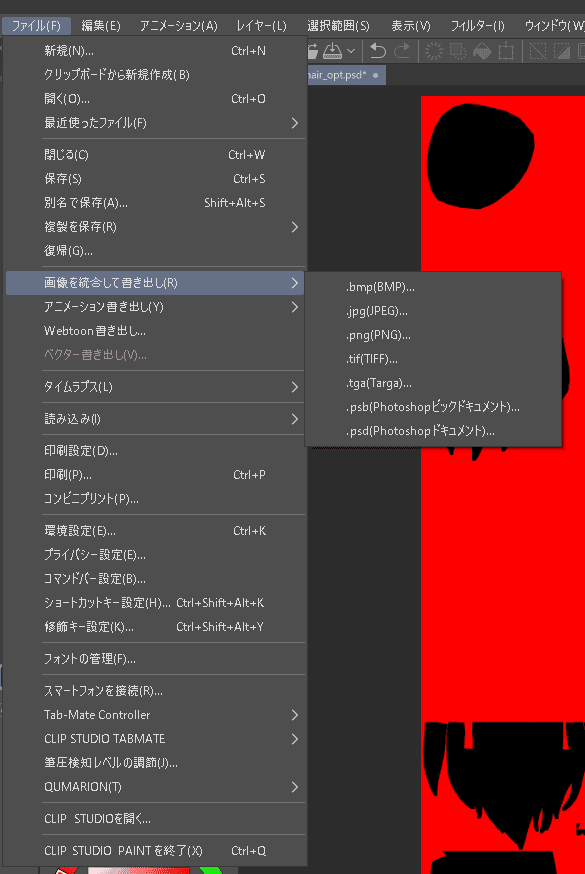Open the アニメーション(A) menu
The width and height of the screenshot is (585, 874).
coord(178,26)
